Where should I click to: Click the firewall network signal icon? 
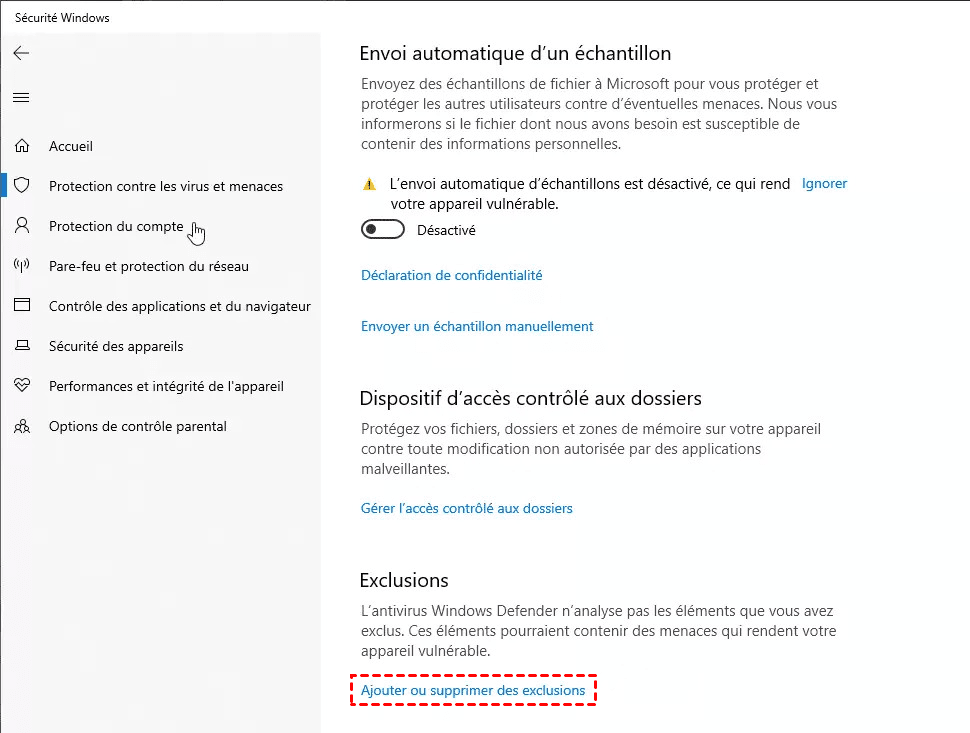point(21,266)
